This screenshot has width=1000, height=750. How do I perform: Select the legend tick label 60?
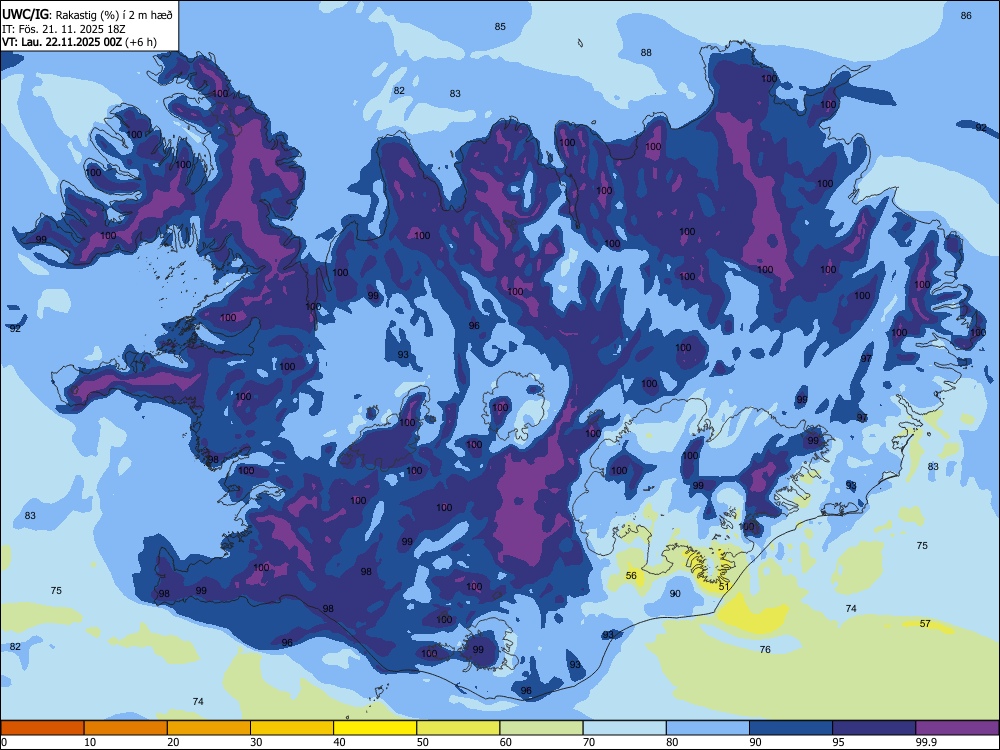point(506,742)
